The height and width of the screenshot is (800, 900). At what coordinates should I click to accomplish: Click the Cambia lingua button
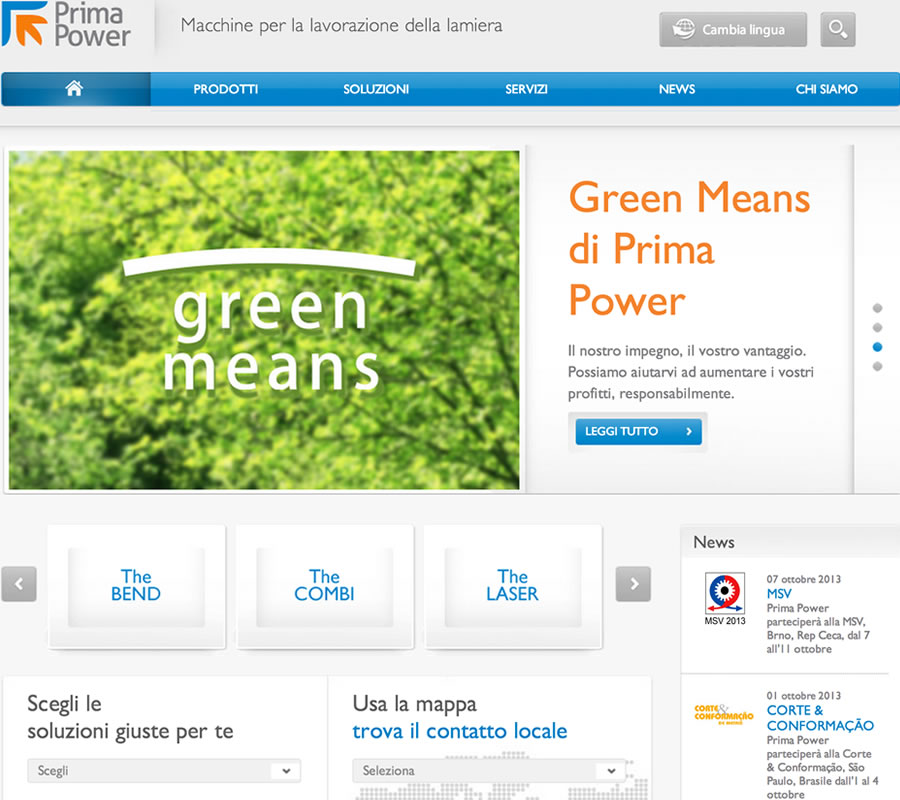[x=733, y=29]
